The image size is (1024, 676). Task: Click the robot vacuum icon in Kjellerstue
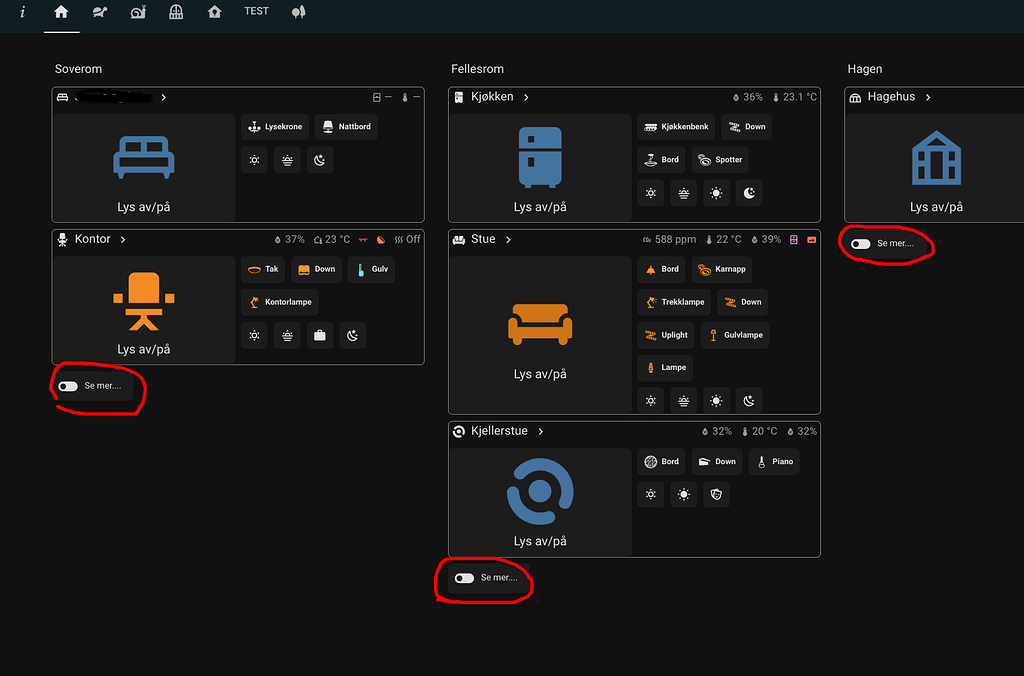tap(540, 490)
